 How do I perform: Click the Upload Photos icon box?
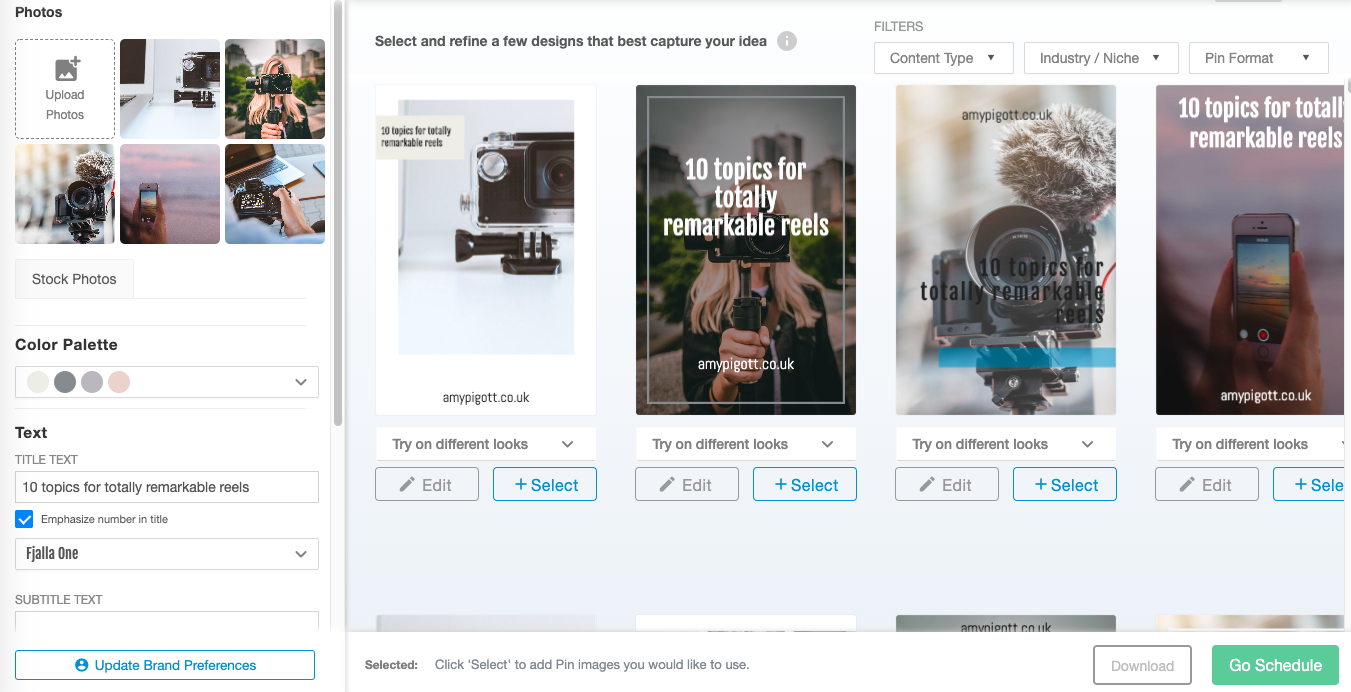point(65,89)
